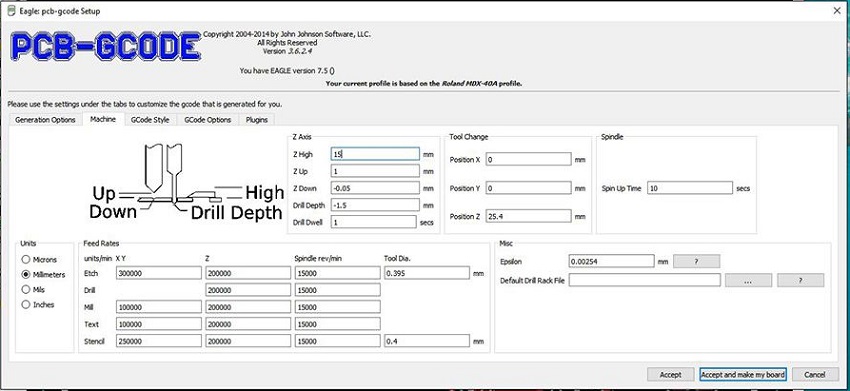Click the Mill spindle speed field
The width and height of the screenshot is (850, 391).
tap(338, 307)
